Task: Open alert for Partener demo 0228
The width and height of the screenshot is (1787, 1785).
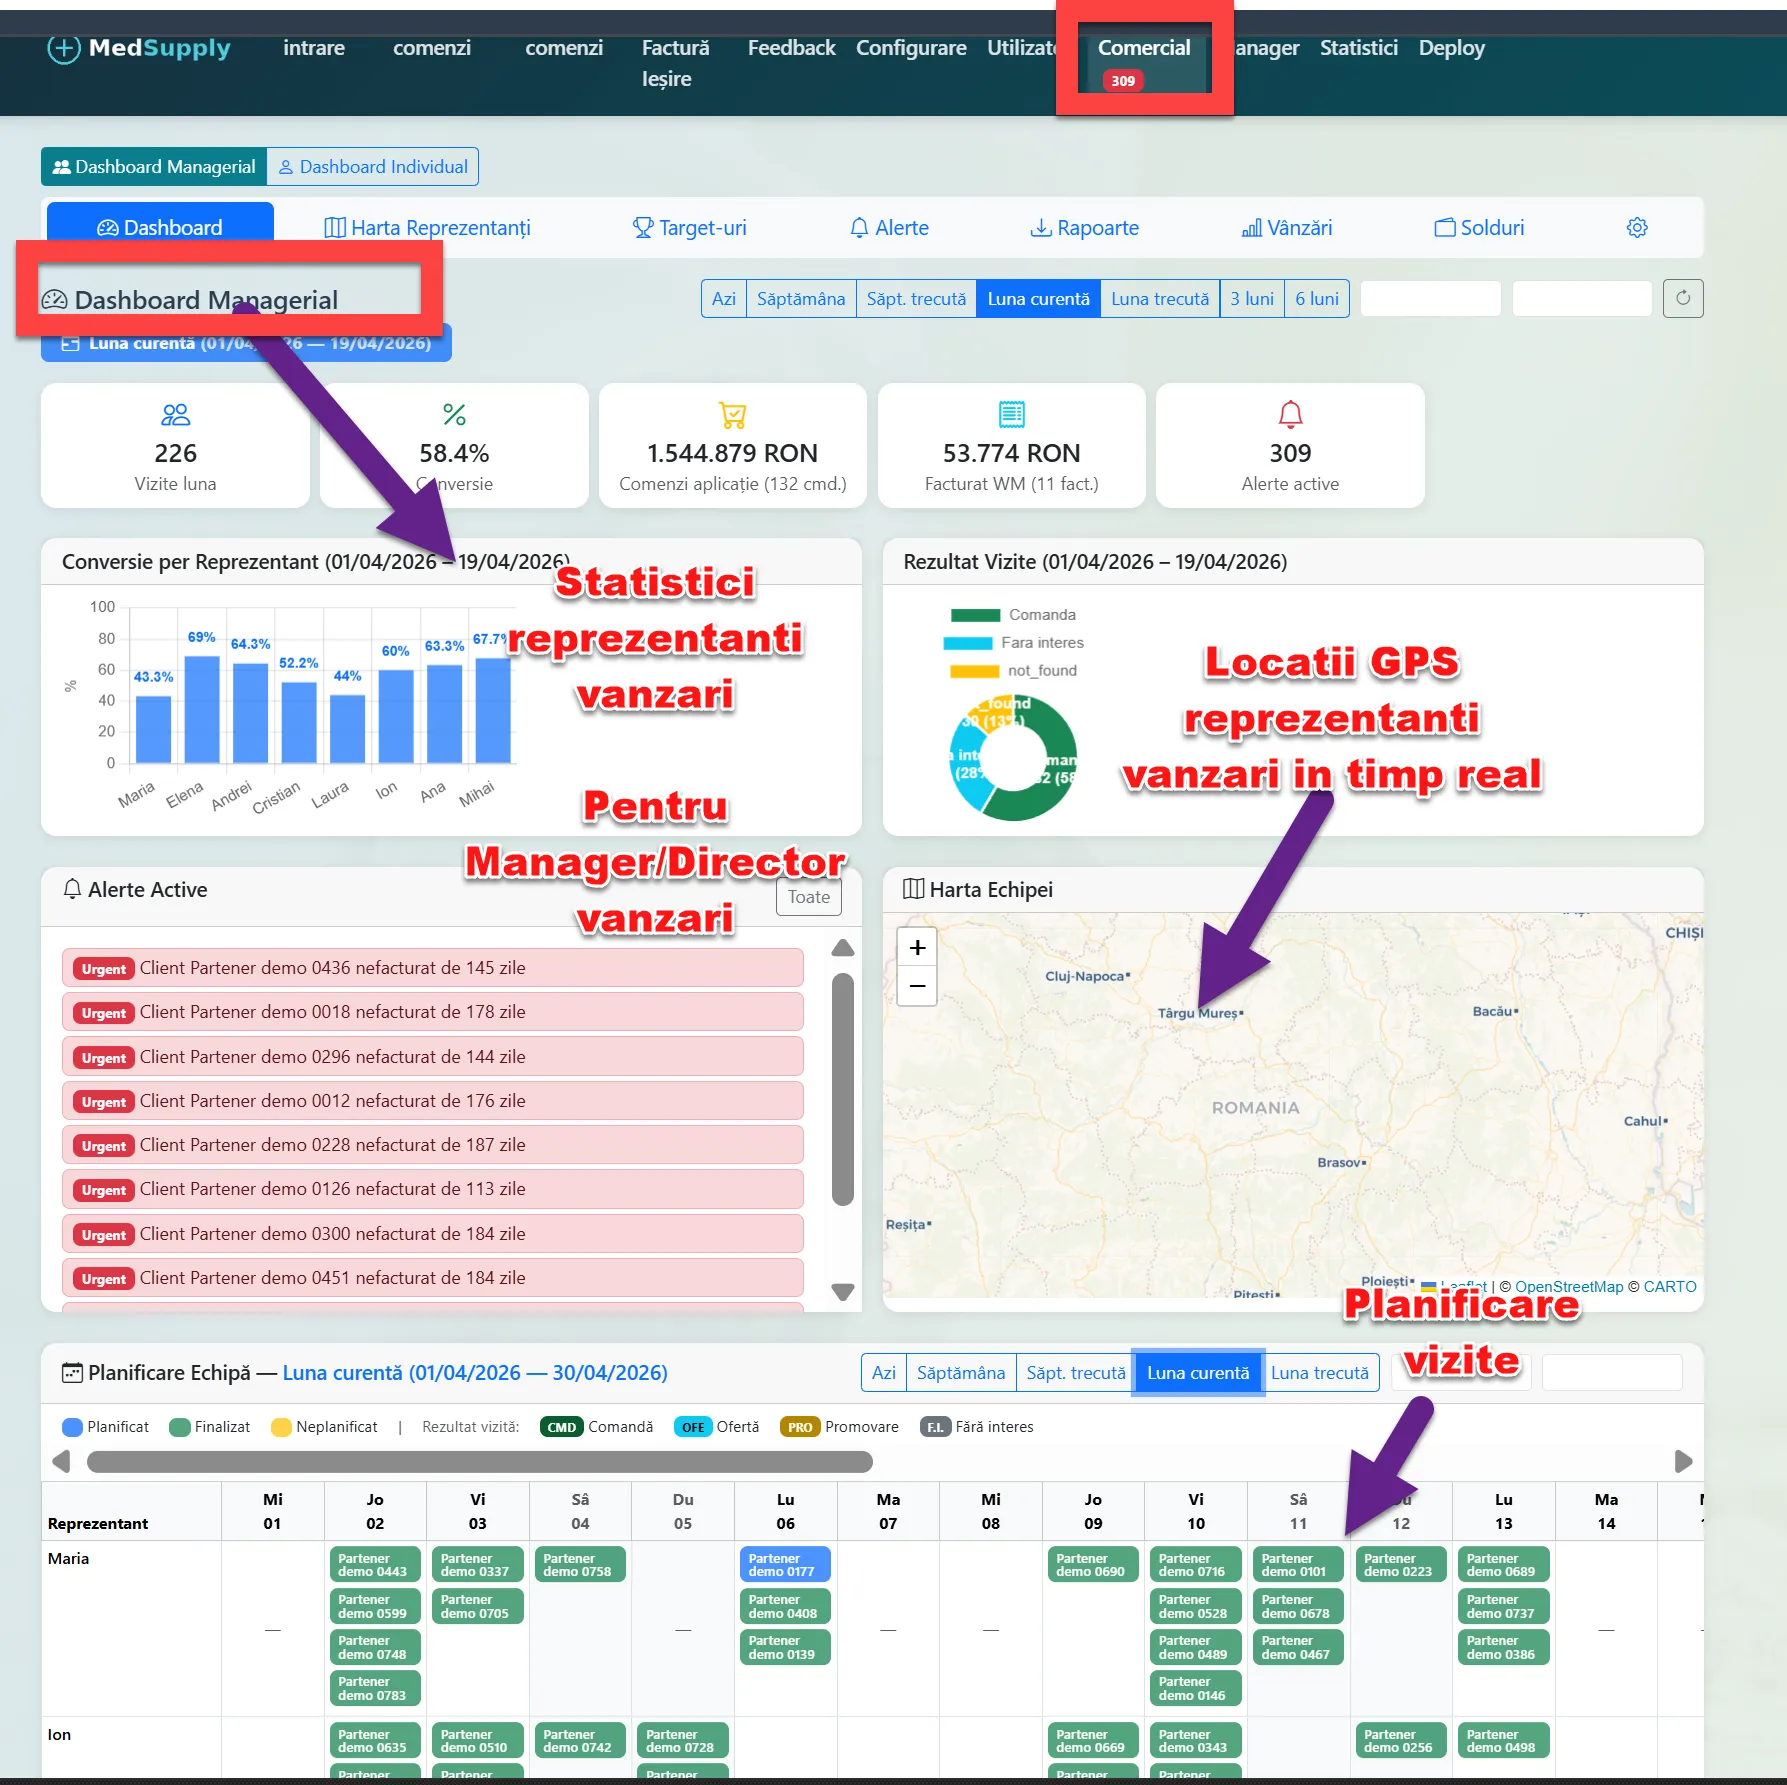Action: [x=433, y=1145]
